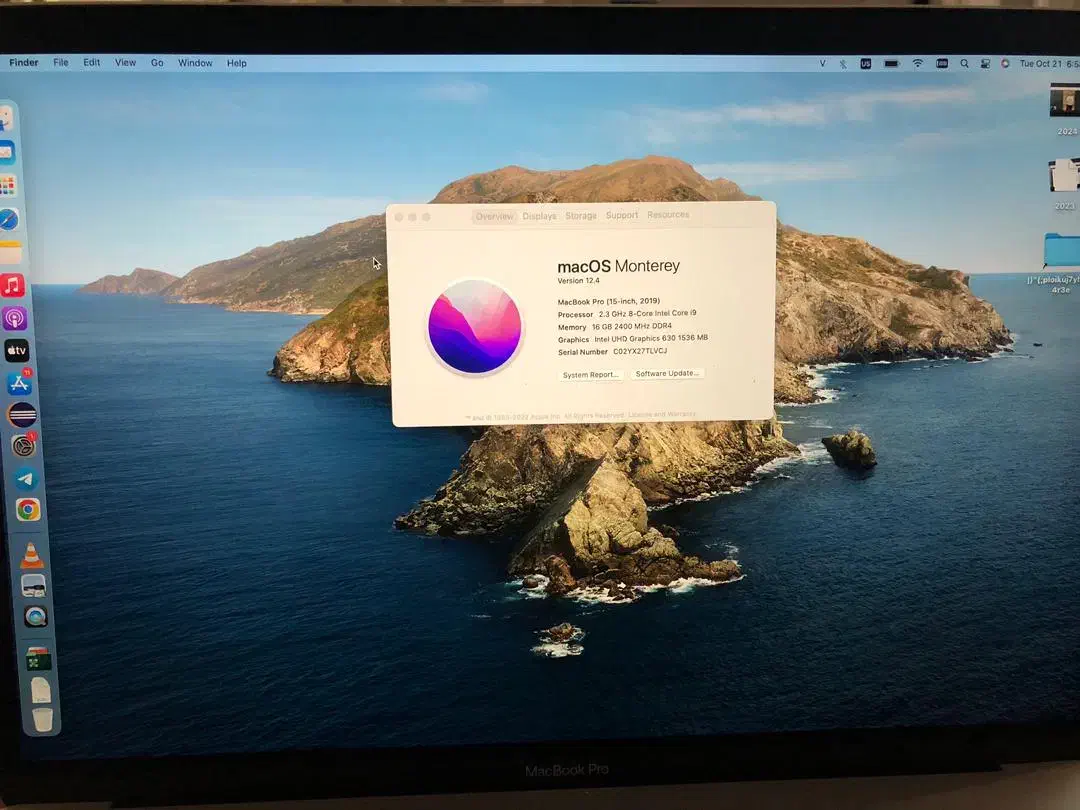The height and width of the screenshot is (810, 1080).
Task: Open Telegram from the Dock
Action: coord(26,479)
